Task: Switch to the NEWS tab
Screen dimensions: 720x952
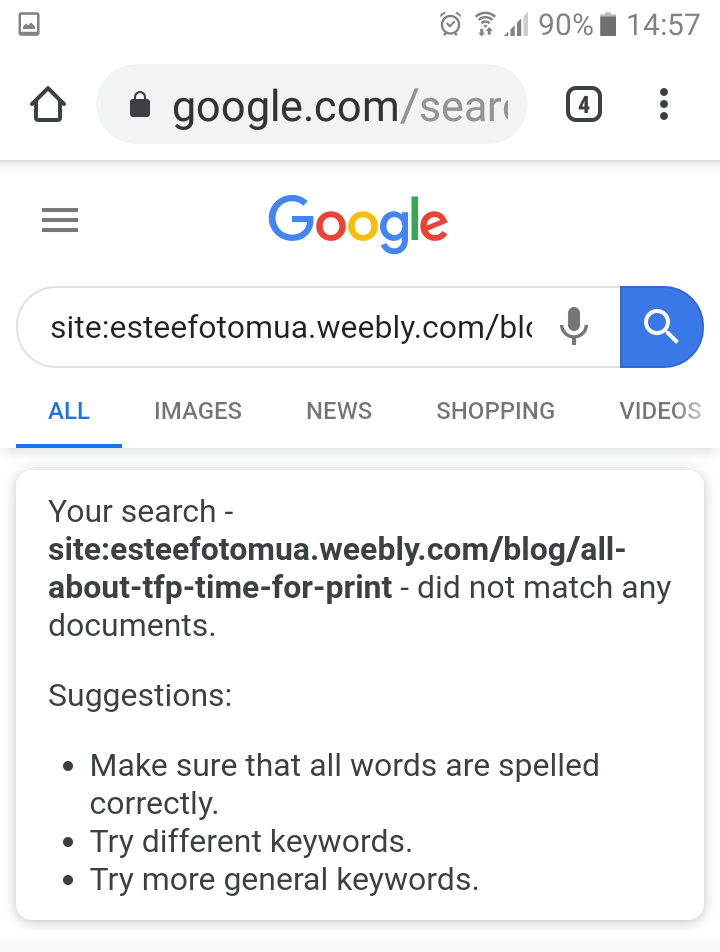Action: tap(339, 411)
